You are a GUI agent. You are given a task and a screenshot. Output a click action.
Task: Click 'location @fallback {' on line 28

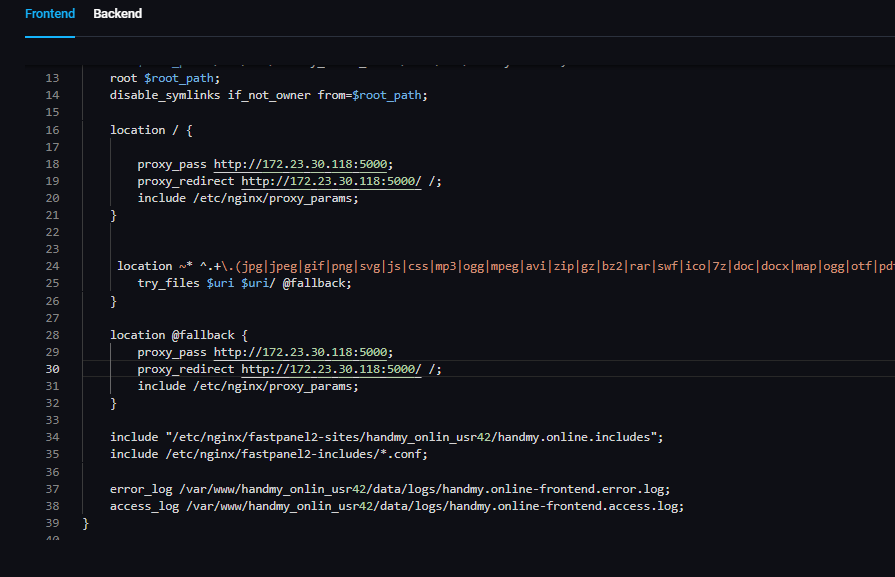179,335
